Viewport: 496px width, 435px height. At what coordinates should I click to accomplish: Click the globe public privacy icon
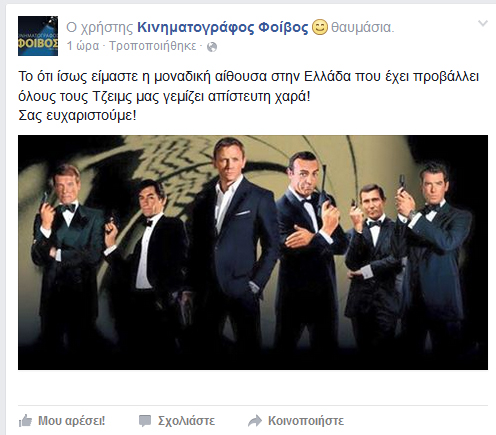click(212, 47)
